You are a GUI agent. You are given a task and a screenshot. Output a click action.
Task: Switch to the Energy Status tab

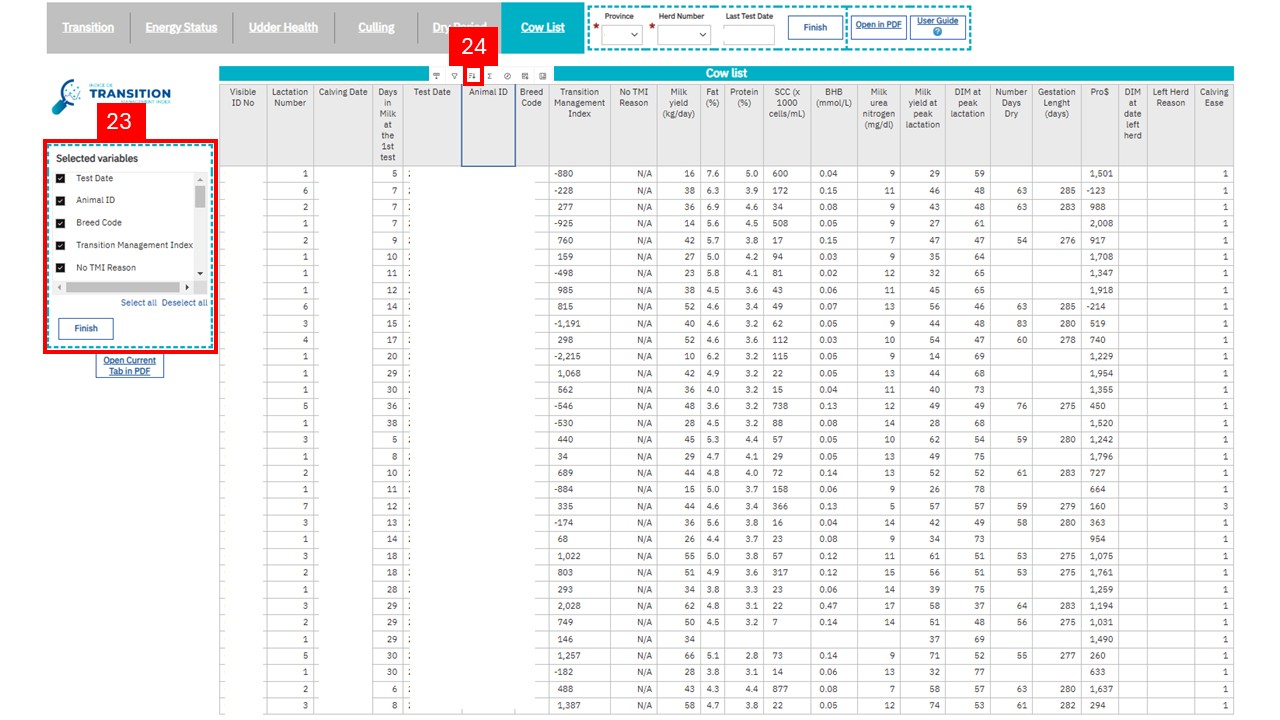coord(181,27)
